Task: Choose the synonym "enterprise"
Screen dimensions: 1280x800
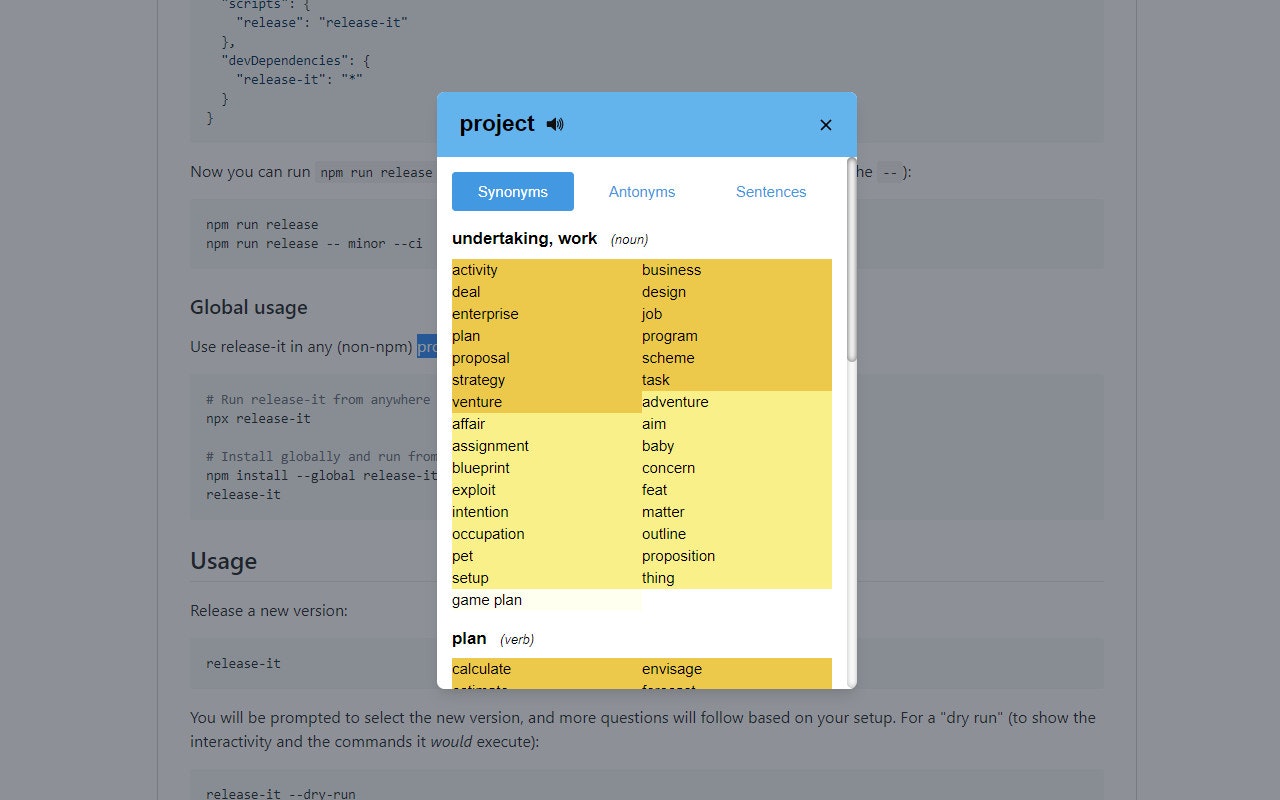Action: (485, 314)
